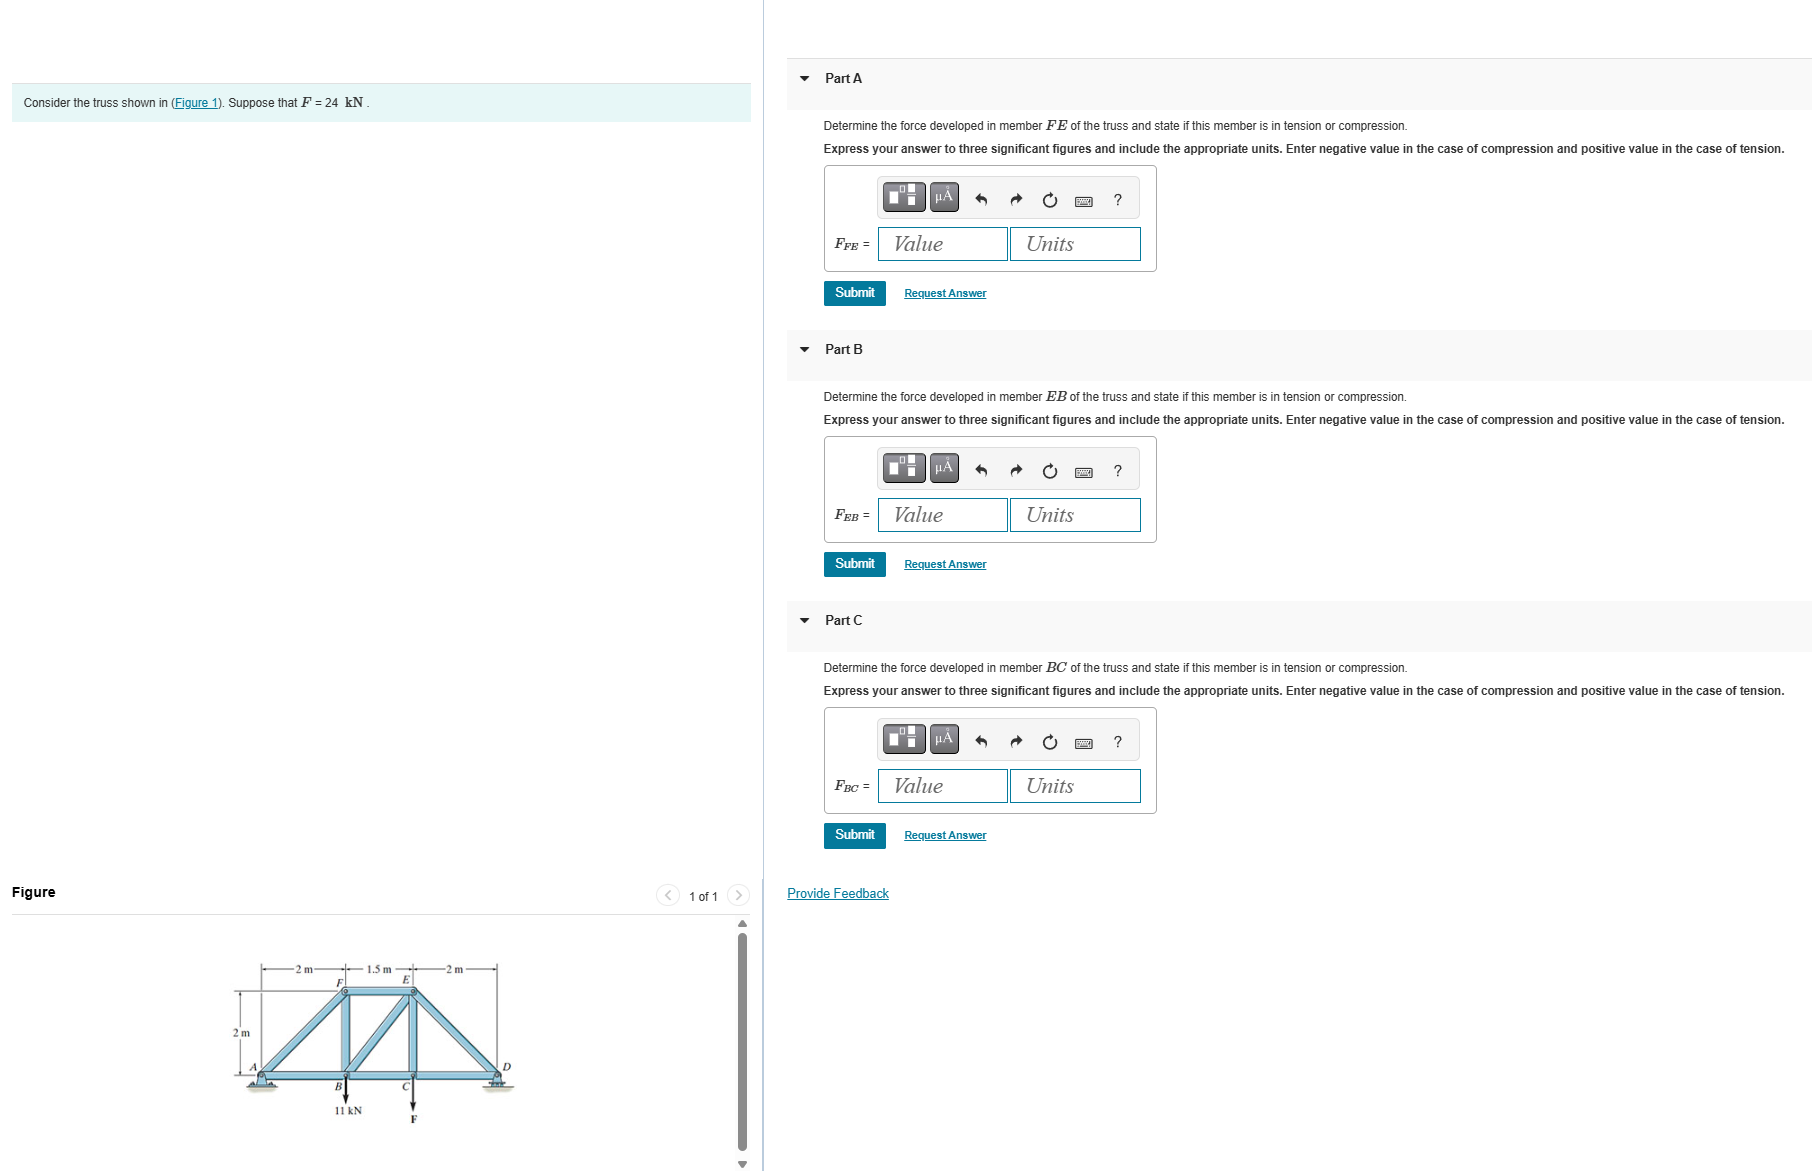Click undo arrow in Part A toolbar
The image size is (1812, 1171).
[981, 200]
